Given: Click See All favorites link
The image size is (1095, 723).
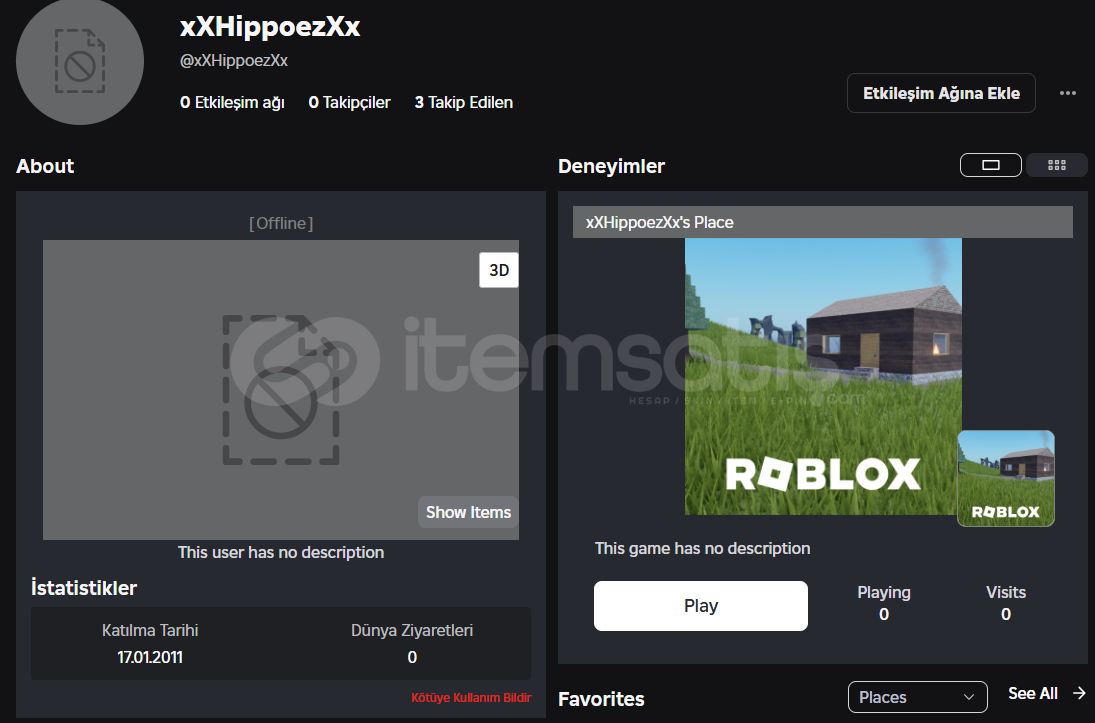Looking at the screenshot, I should tap(1033, 693).
